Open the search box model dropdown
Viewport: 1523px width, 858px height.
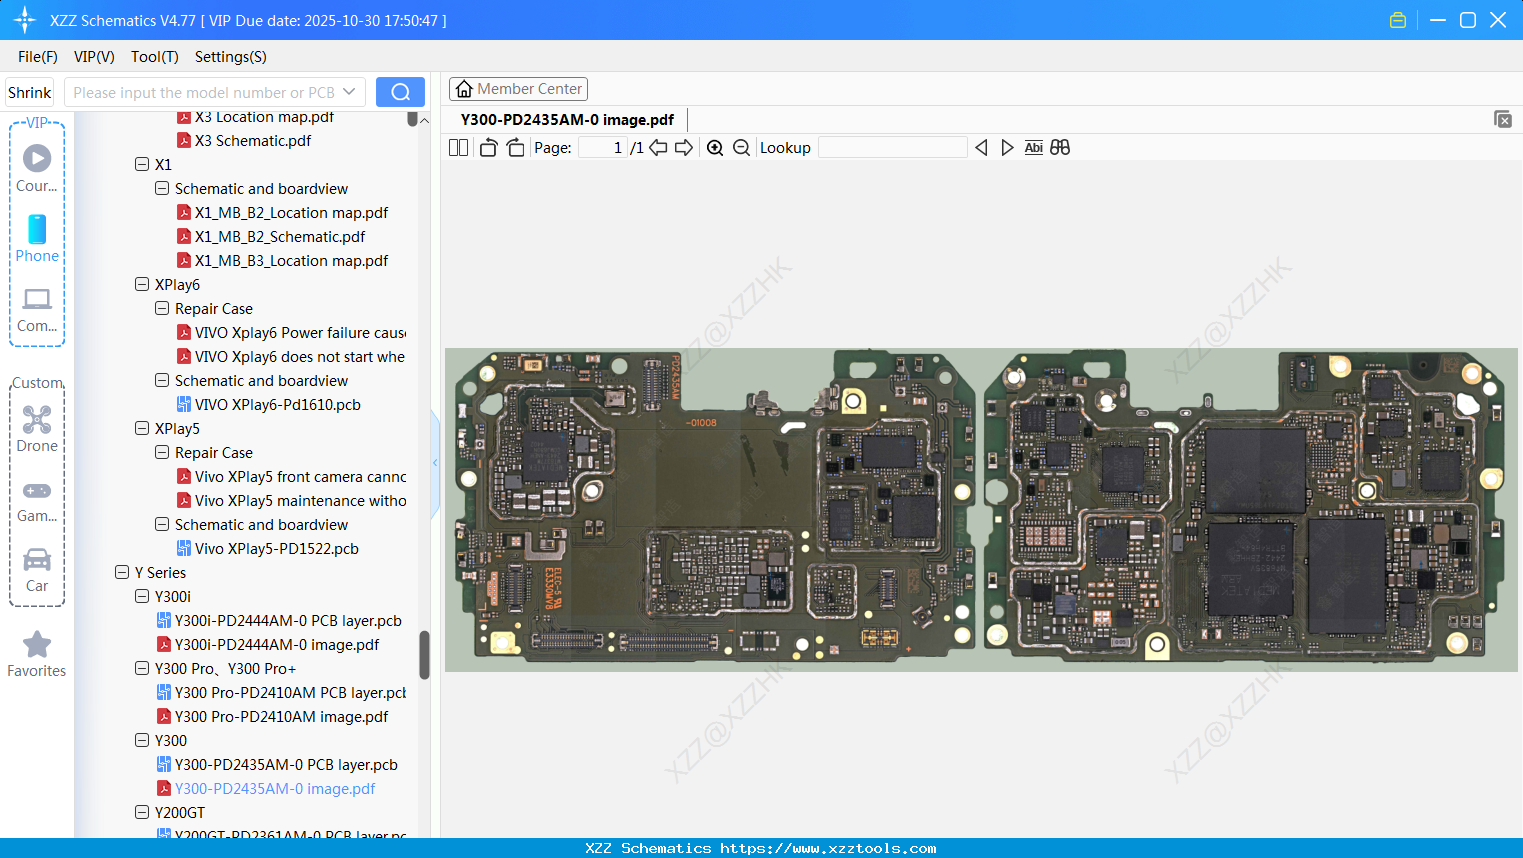(349, 90)
